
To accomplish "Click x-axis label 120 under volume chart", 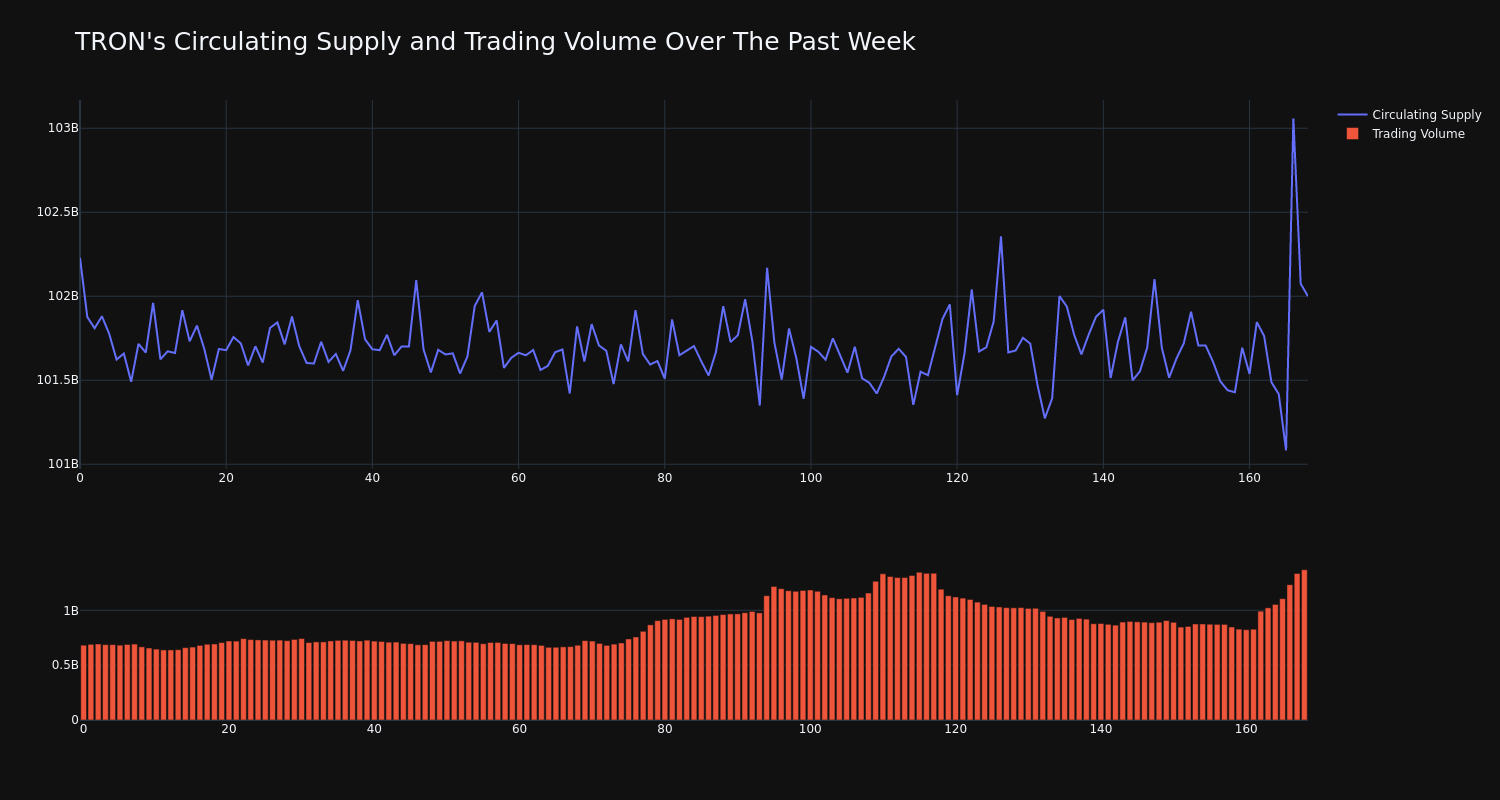I will (x=956, y=729).
